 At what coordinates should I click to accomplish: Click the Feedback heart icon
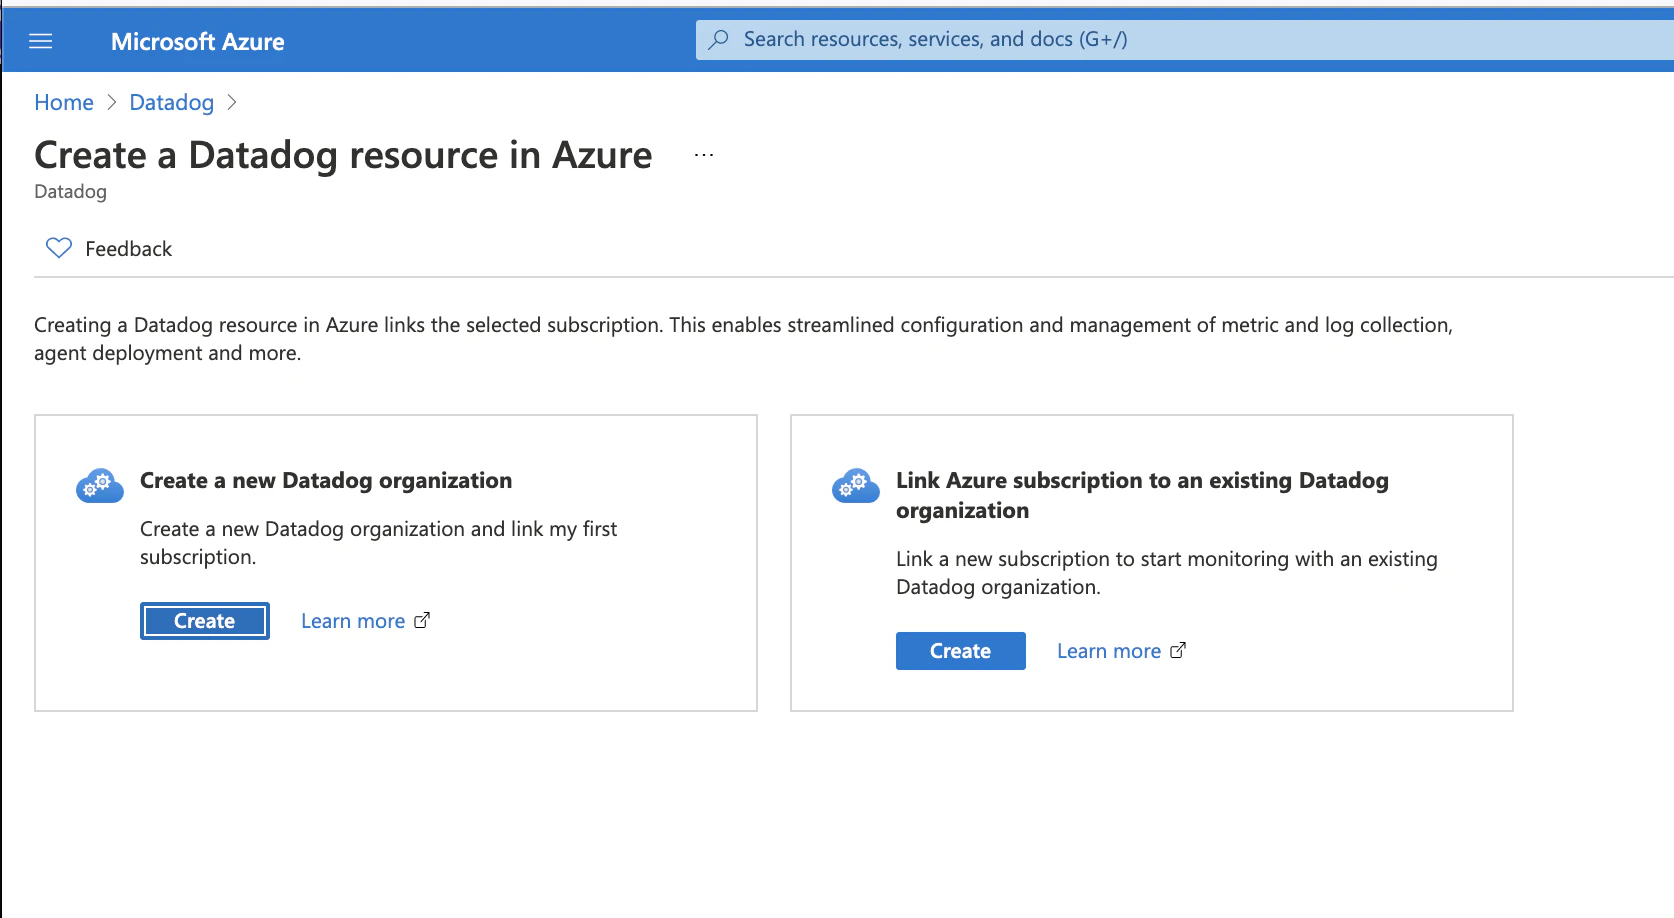tap(59, 248)
